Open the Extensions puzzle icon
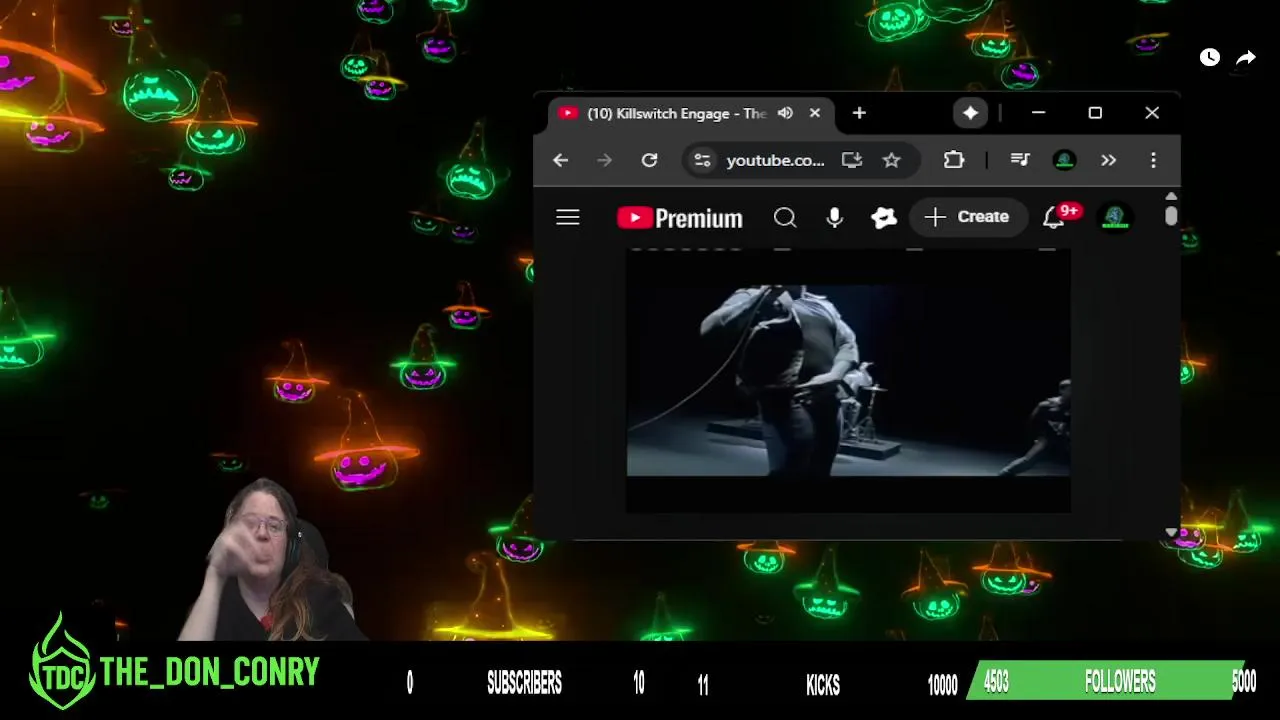Image resolution: width=1280 pixels, height=720 pixels. [954, 160]
